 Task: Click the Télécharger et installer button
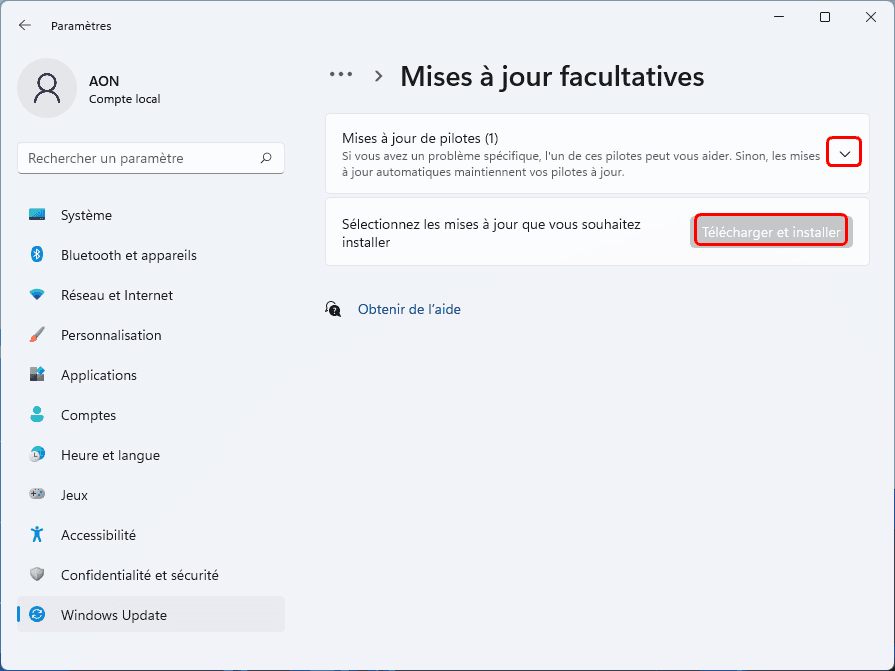771,232
